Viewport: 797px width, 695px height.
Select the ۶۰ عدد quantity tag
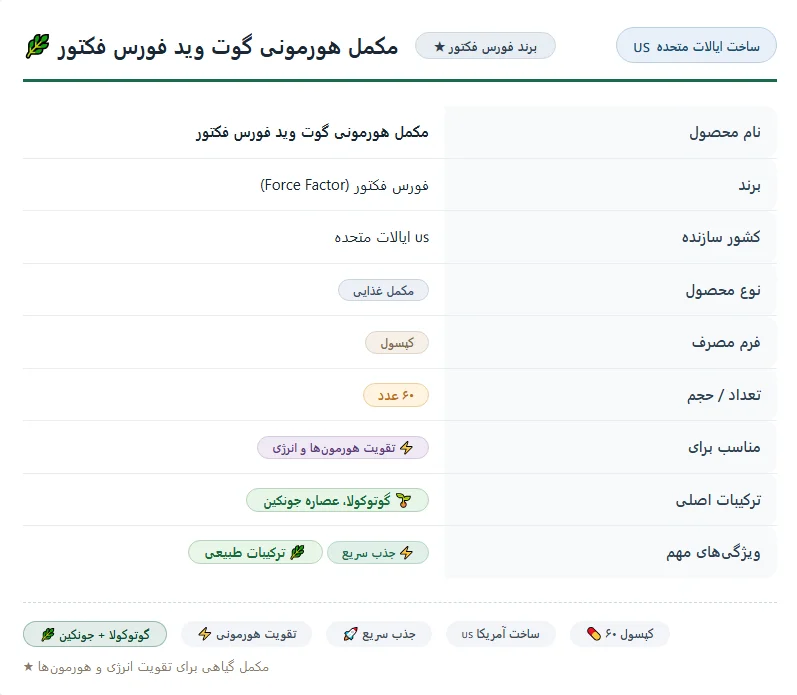click(x=396, y=395)
